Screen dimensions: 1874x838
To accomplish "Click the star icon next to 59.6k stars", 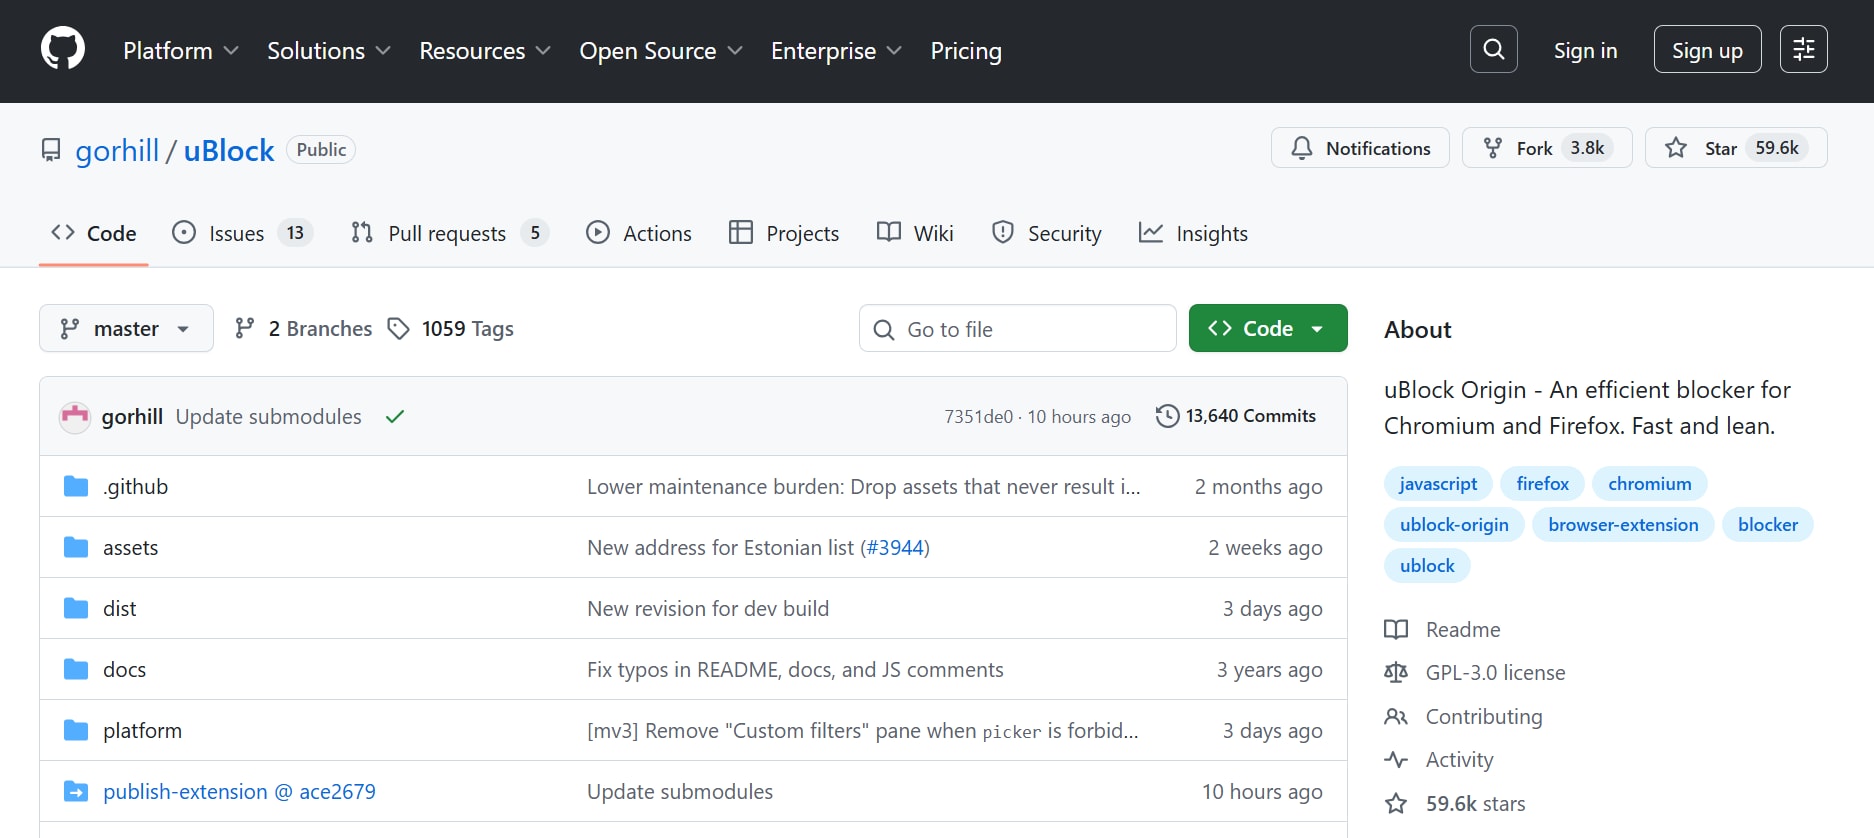I will (x=1396, y=803).
